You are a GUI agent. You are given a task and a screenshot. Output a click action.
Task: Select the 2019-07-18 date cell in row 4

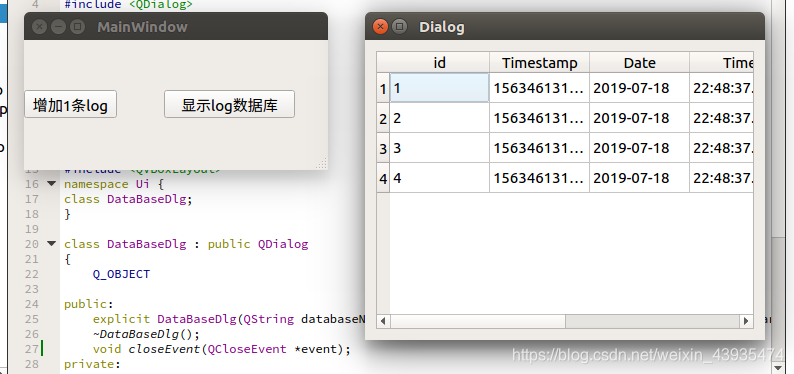pyautogui.click(x=640, y=178)
